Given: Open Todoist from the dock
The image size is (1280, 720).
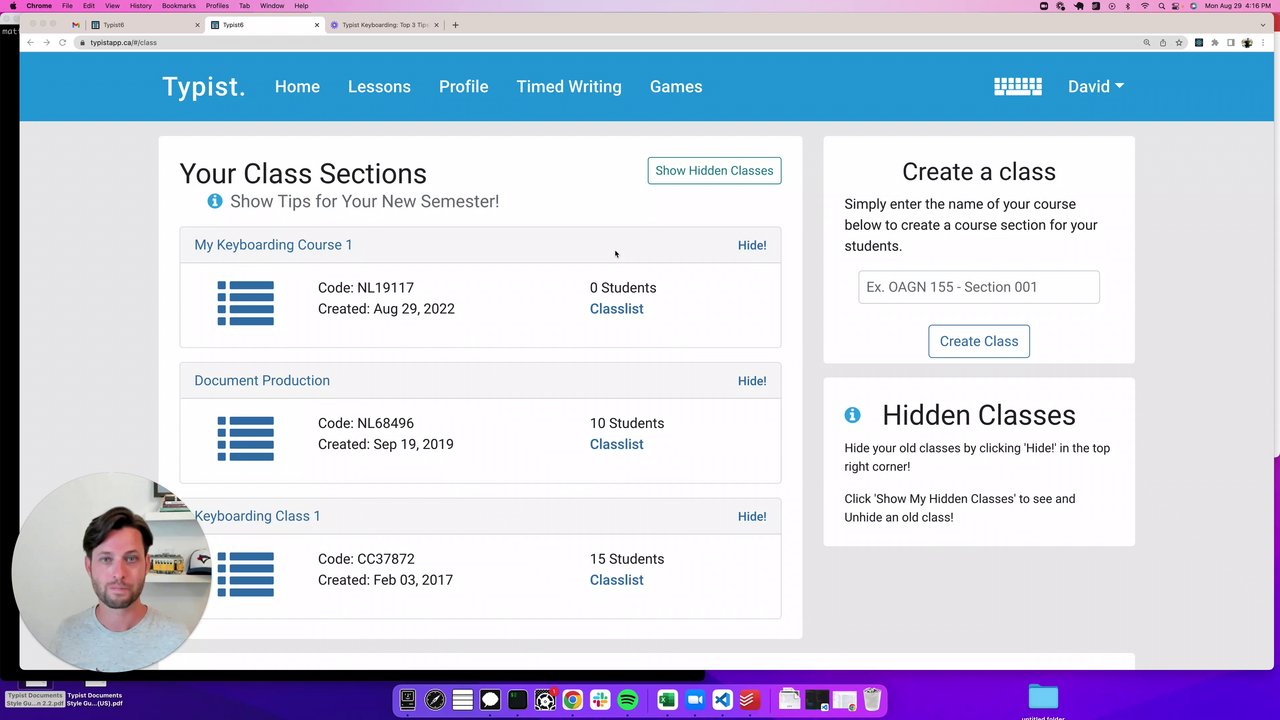Looking at the screenshot, I should point(750,700).
